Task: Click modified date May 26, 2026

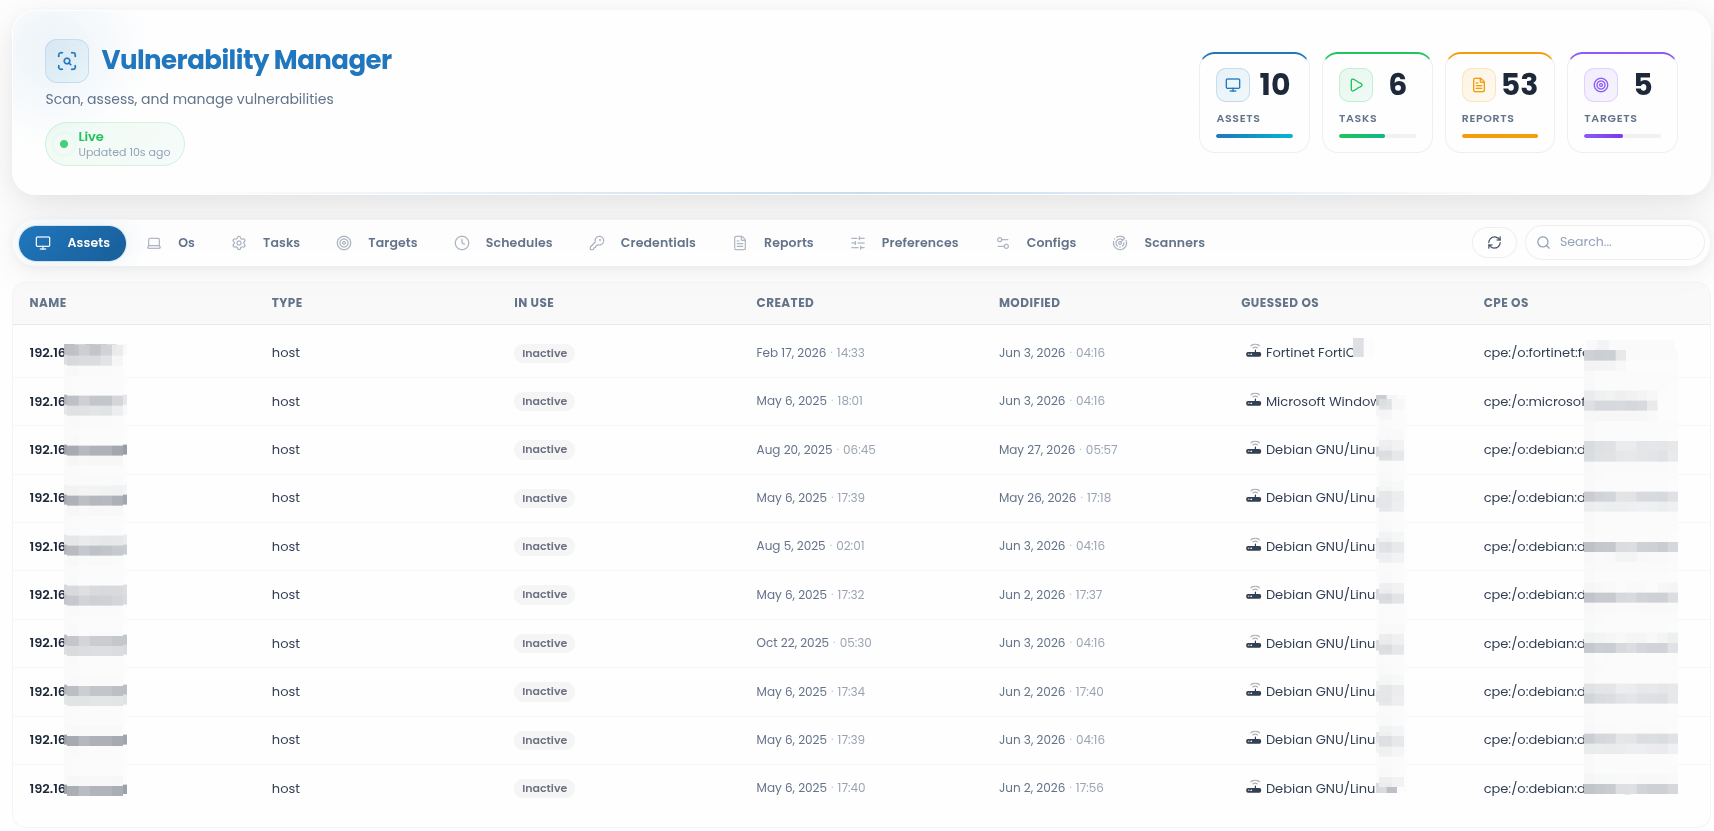Action: click(1038, 498)
